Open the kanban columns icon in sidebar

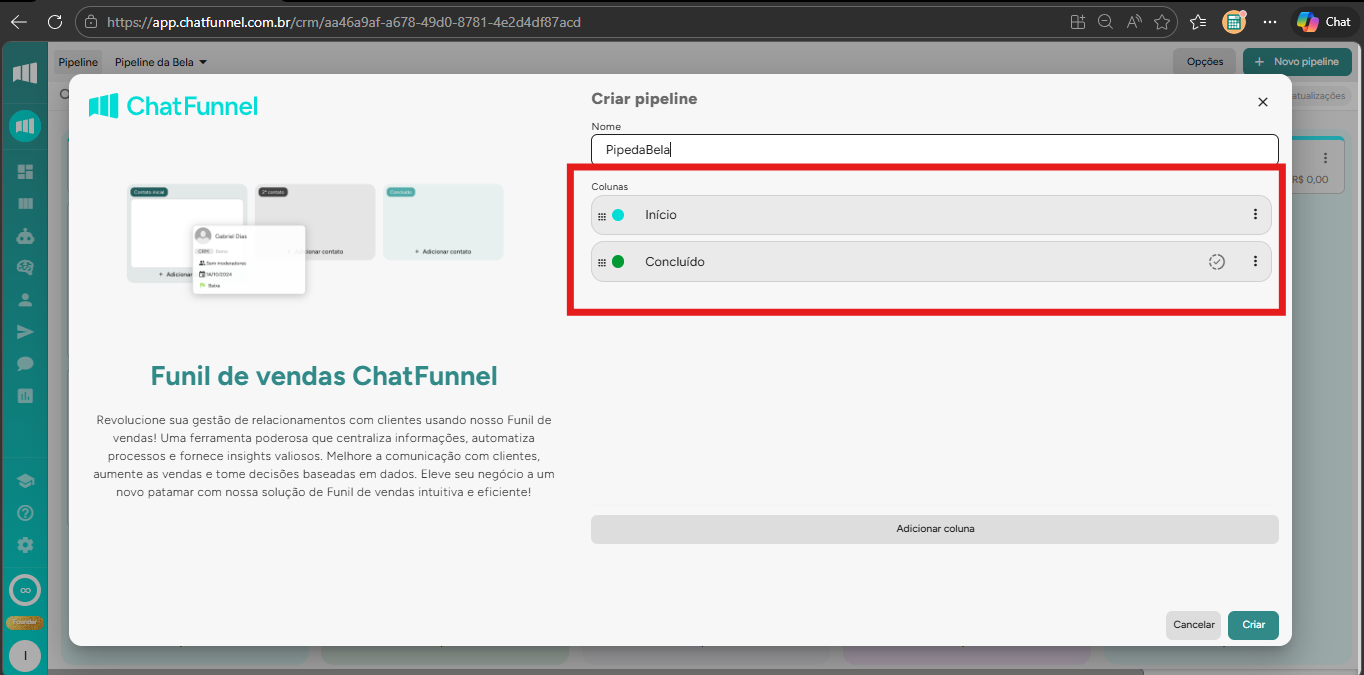click(25, 204)
